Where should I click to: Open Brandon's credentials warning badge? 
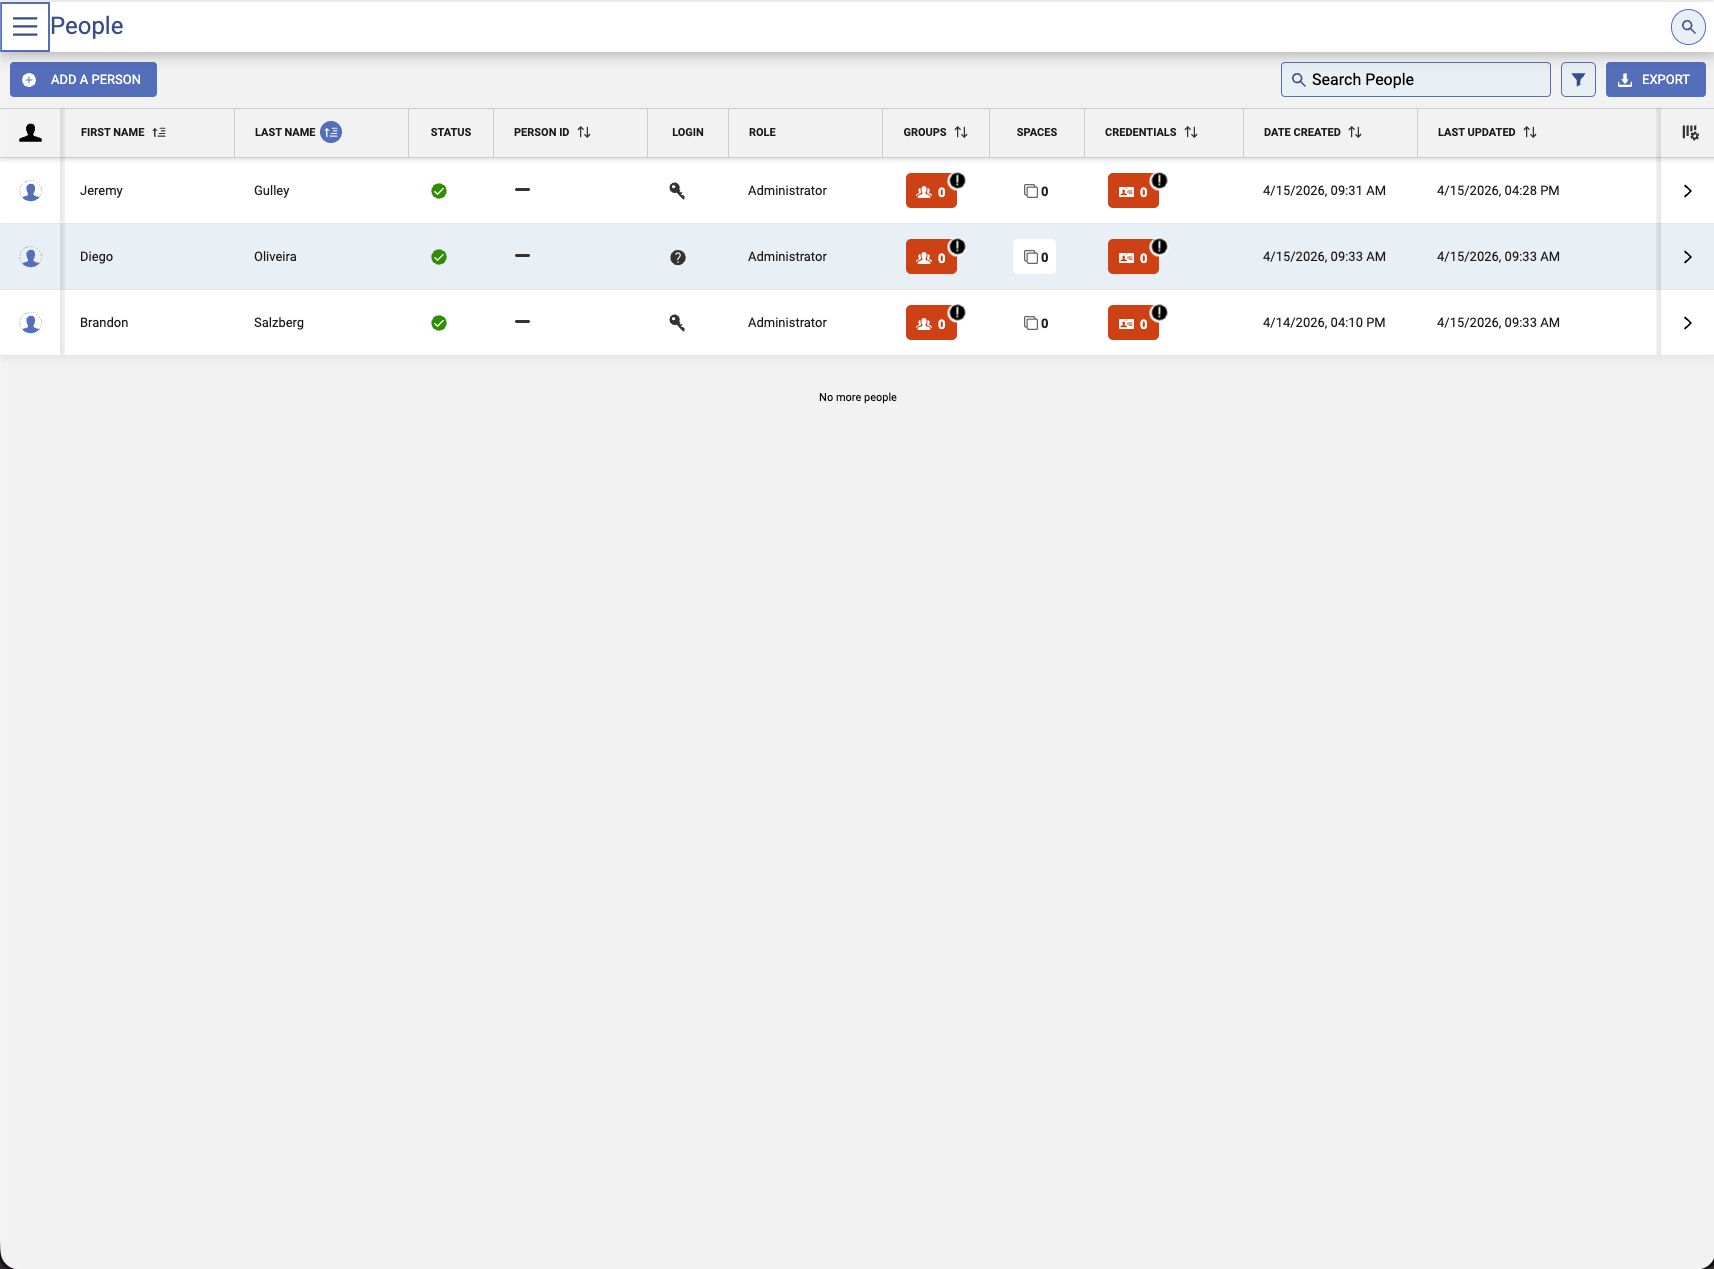pos(1133,323)
